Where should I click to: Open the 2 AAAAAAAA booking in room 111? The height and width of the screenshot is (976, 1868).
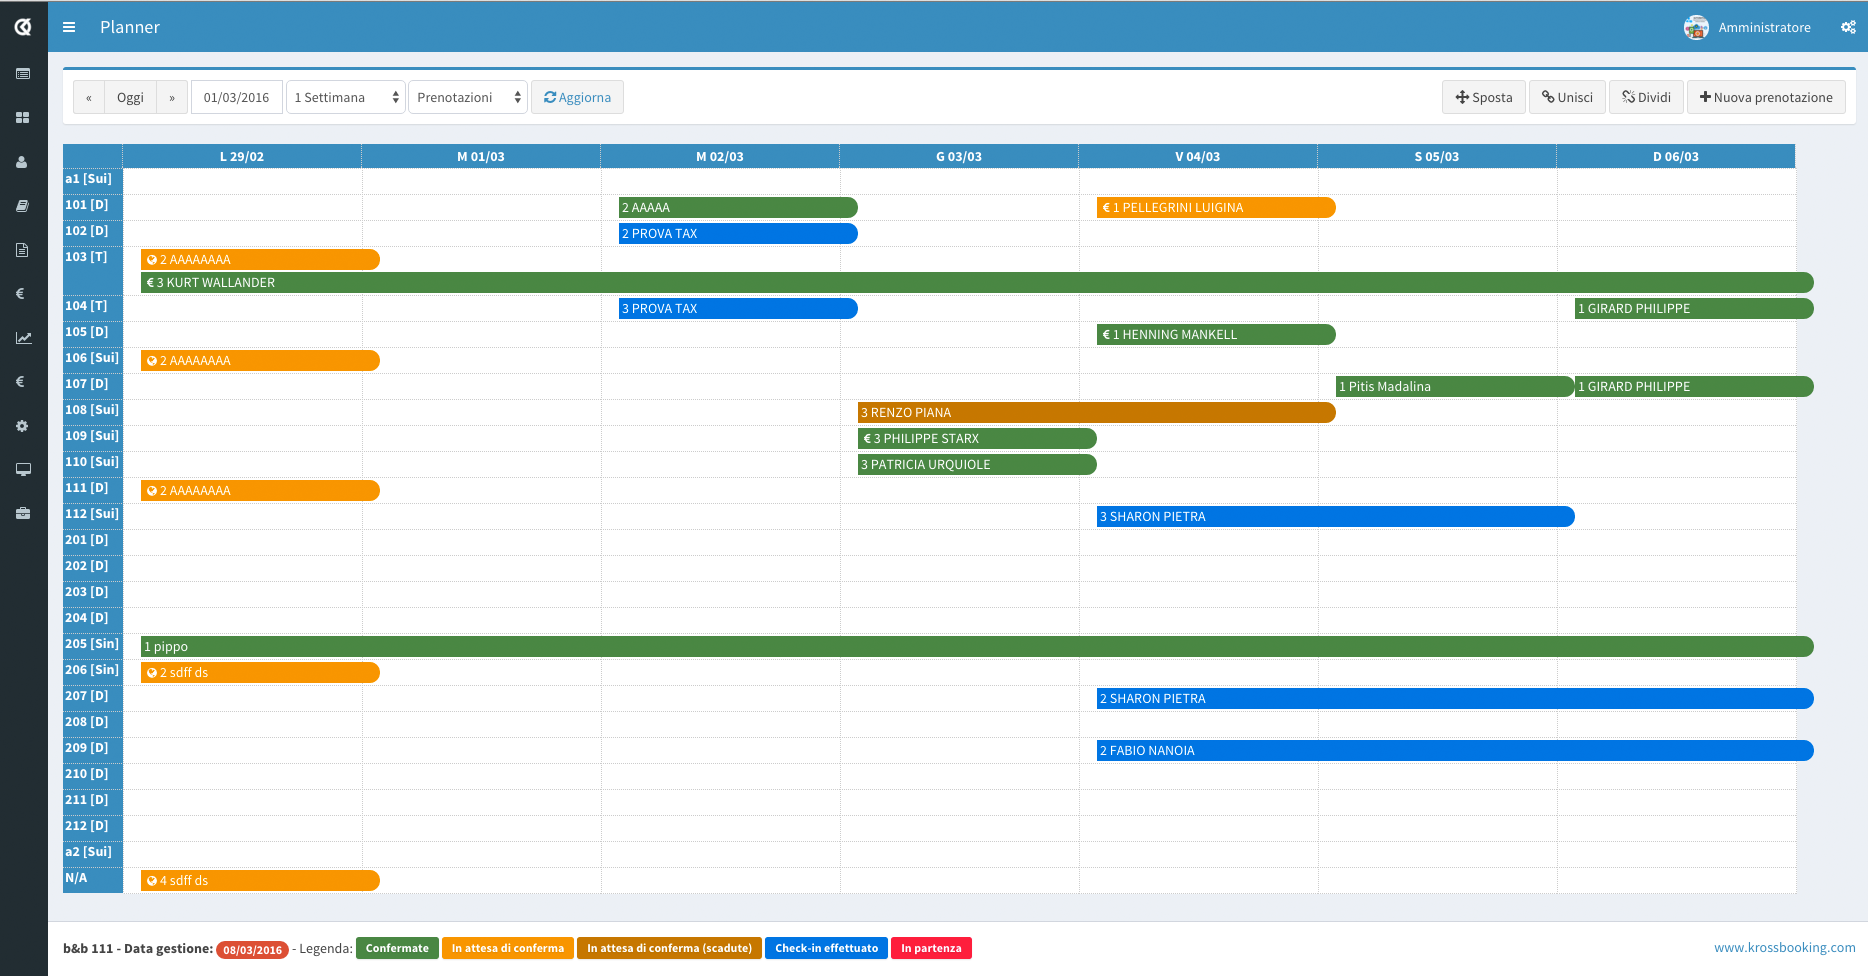coord(260,490)
